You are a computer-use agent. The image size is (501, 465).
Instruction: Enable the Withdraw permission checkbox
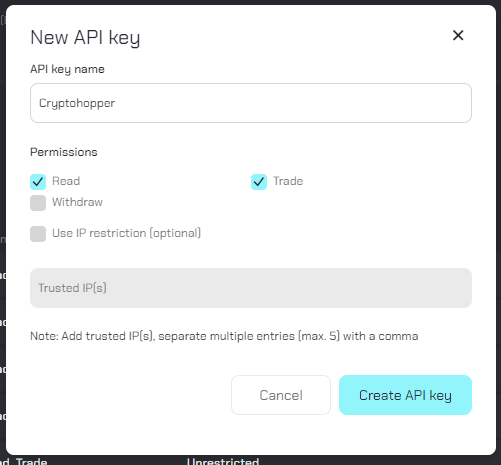click(x=38, y=203)
